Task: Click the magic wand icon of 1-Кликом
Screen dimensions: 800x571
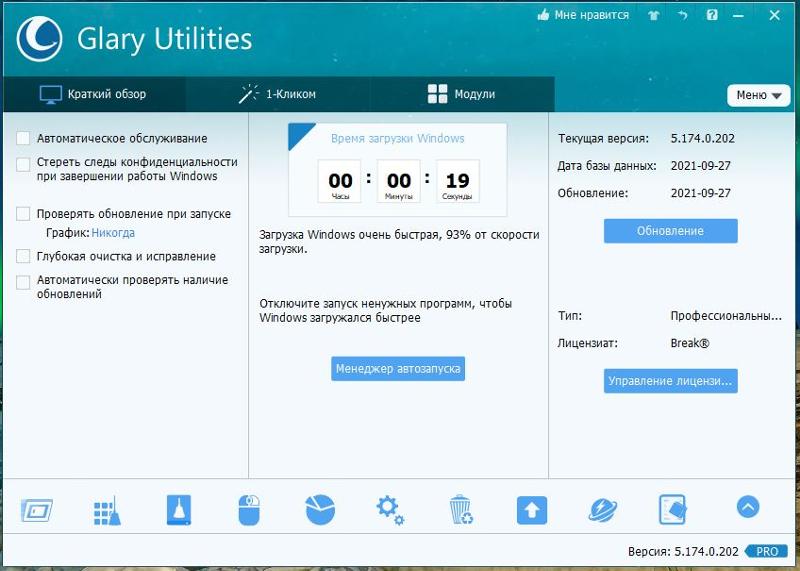Action: coord(248,94)
